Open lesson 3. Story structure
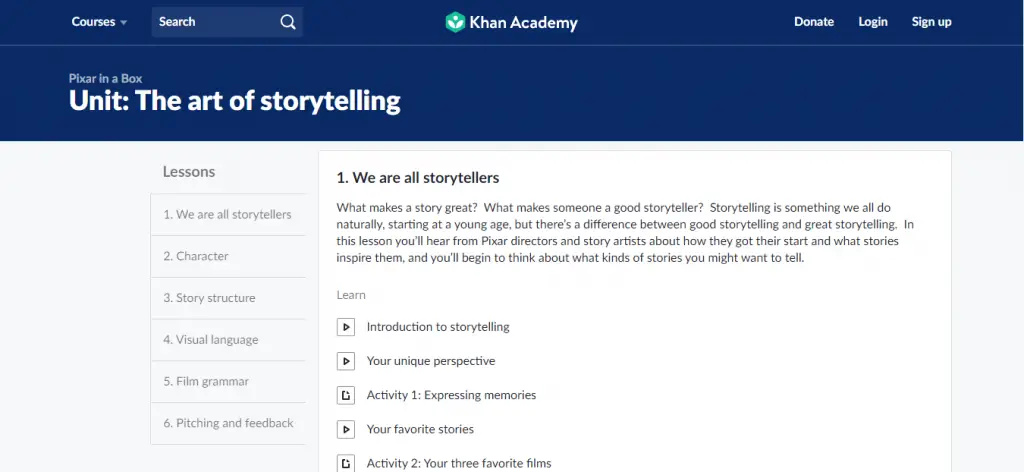This screenshot has height=472, width=1024. [228, 298]
